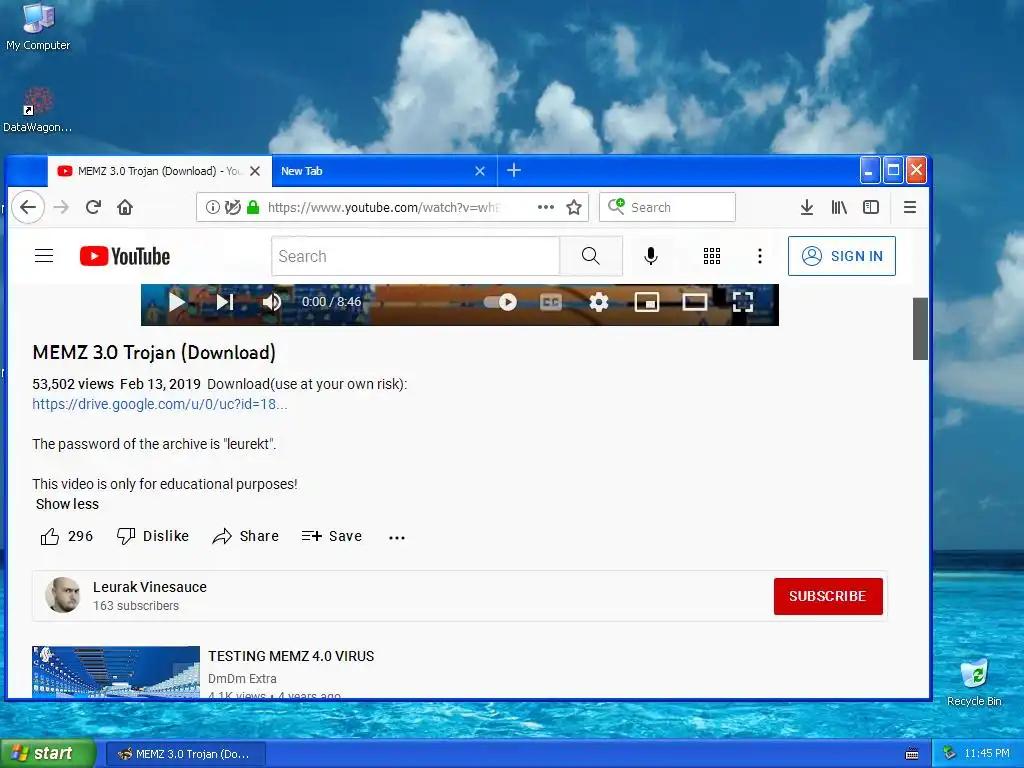Click the system tray icon beside the clock
Image resolution: width=1024 pixels, height=768 pixels.
tap(950, 754)
